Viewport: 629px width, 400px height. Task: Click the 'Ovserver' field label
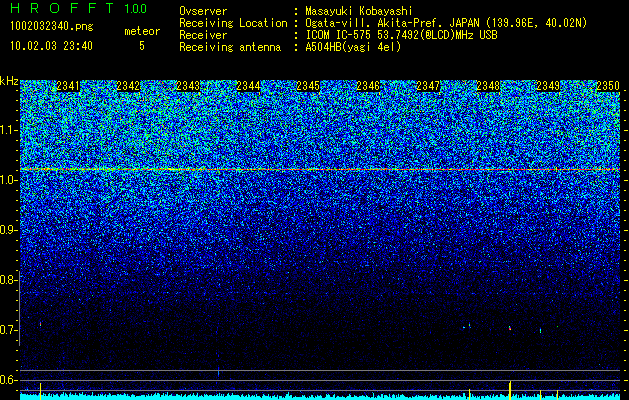click(203, 12)
